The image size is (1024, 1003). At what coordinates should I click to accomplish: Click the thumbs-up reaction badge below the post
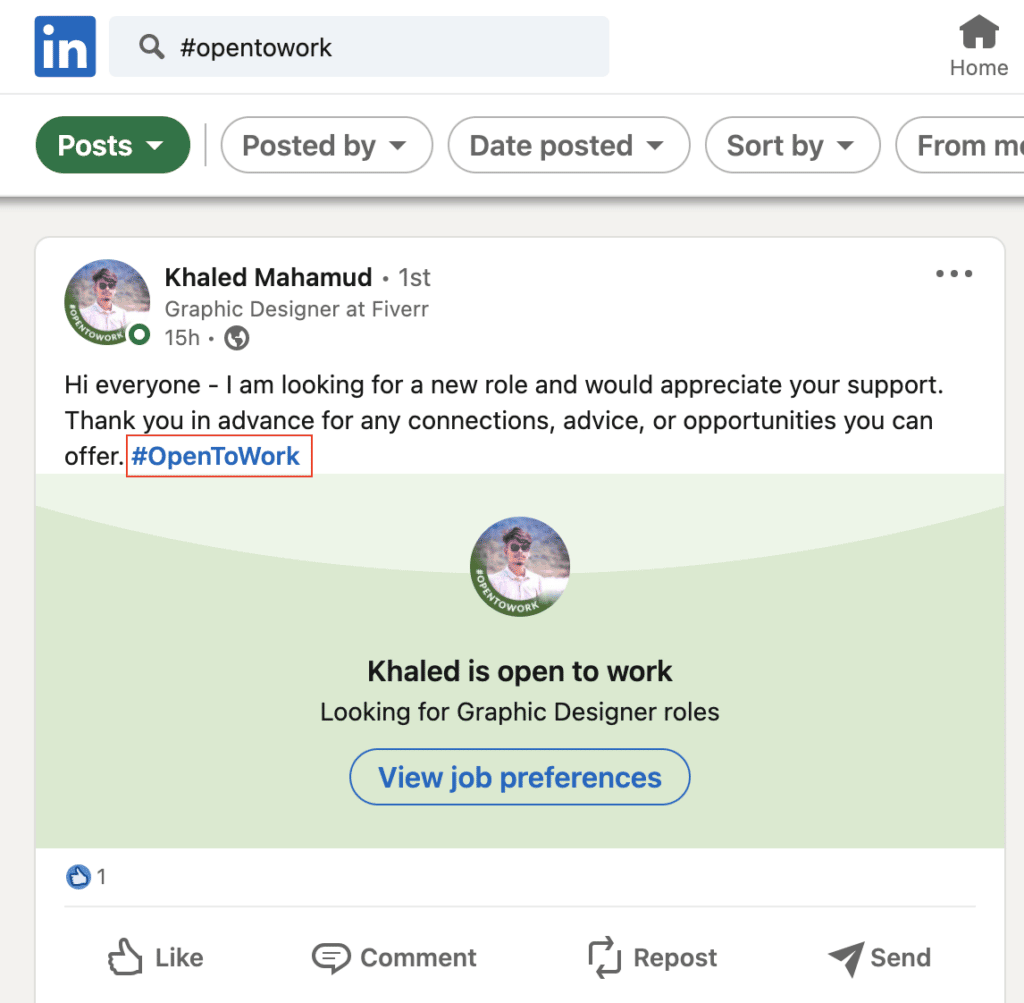pyautogui.click(x=80, y=876)
